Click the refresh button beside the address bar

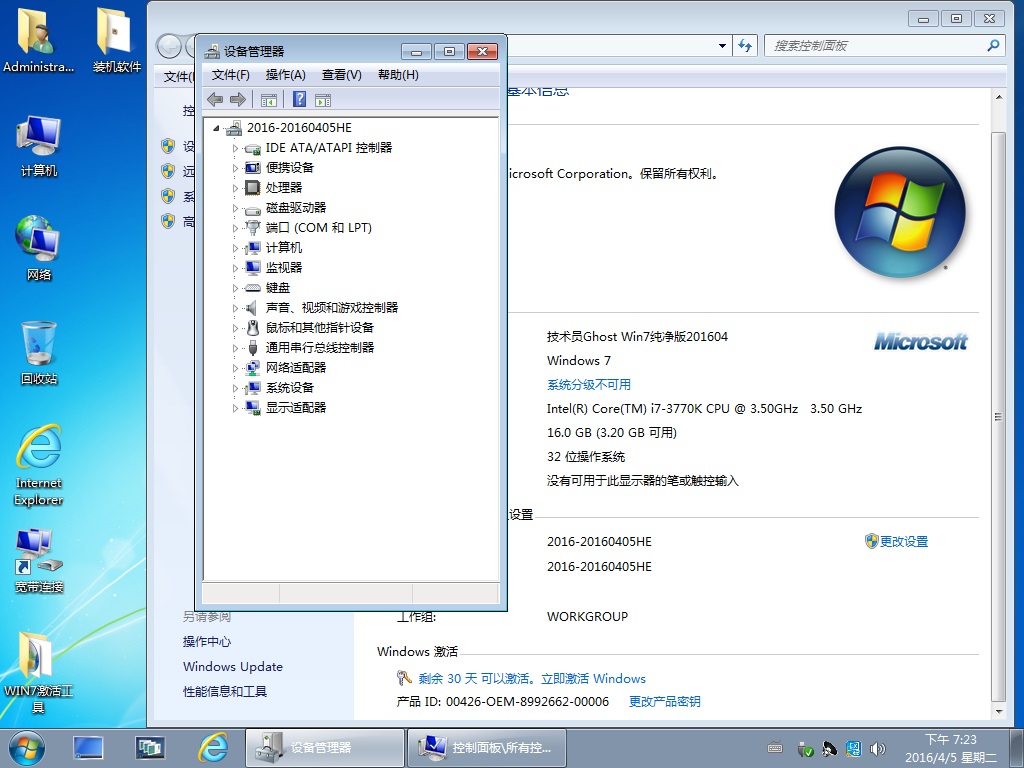(744, 46)
